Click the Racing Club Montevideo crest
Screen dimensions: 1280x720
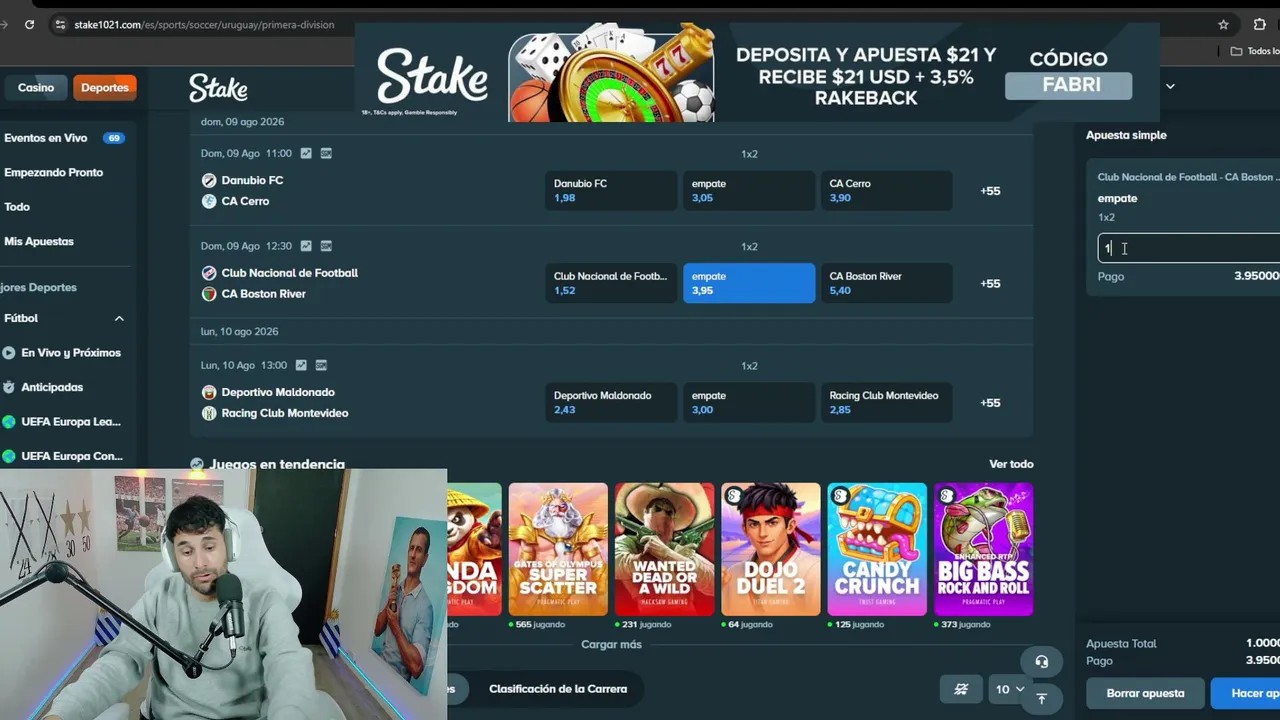pyautogui.click(x=209, y=413)
